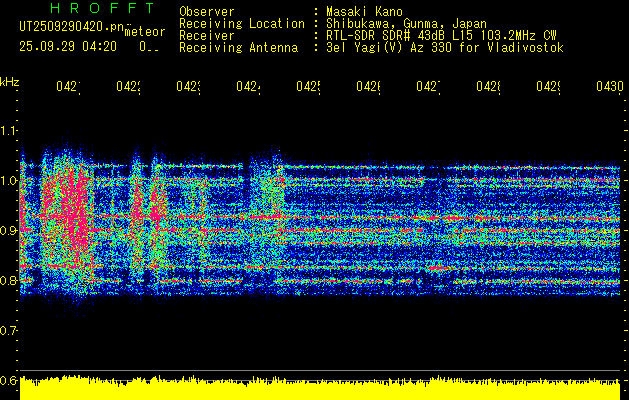Click the 0426 time marker
This screenshot has width=629, height=400.
pos(369,87)
